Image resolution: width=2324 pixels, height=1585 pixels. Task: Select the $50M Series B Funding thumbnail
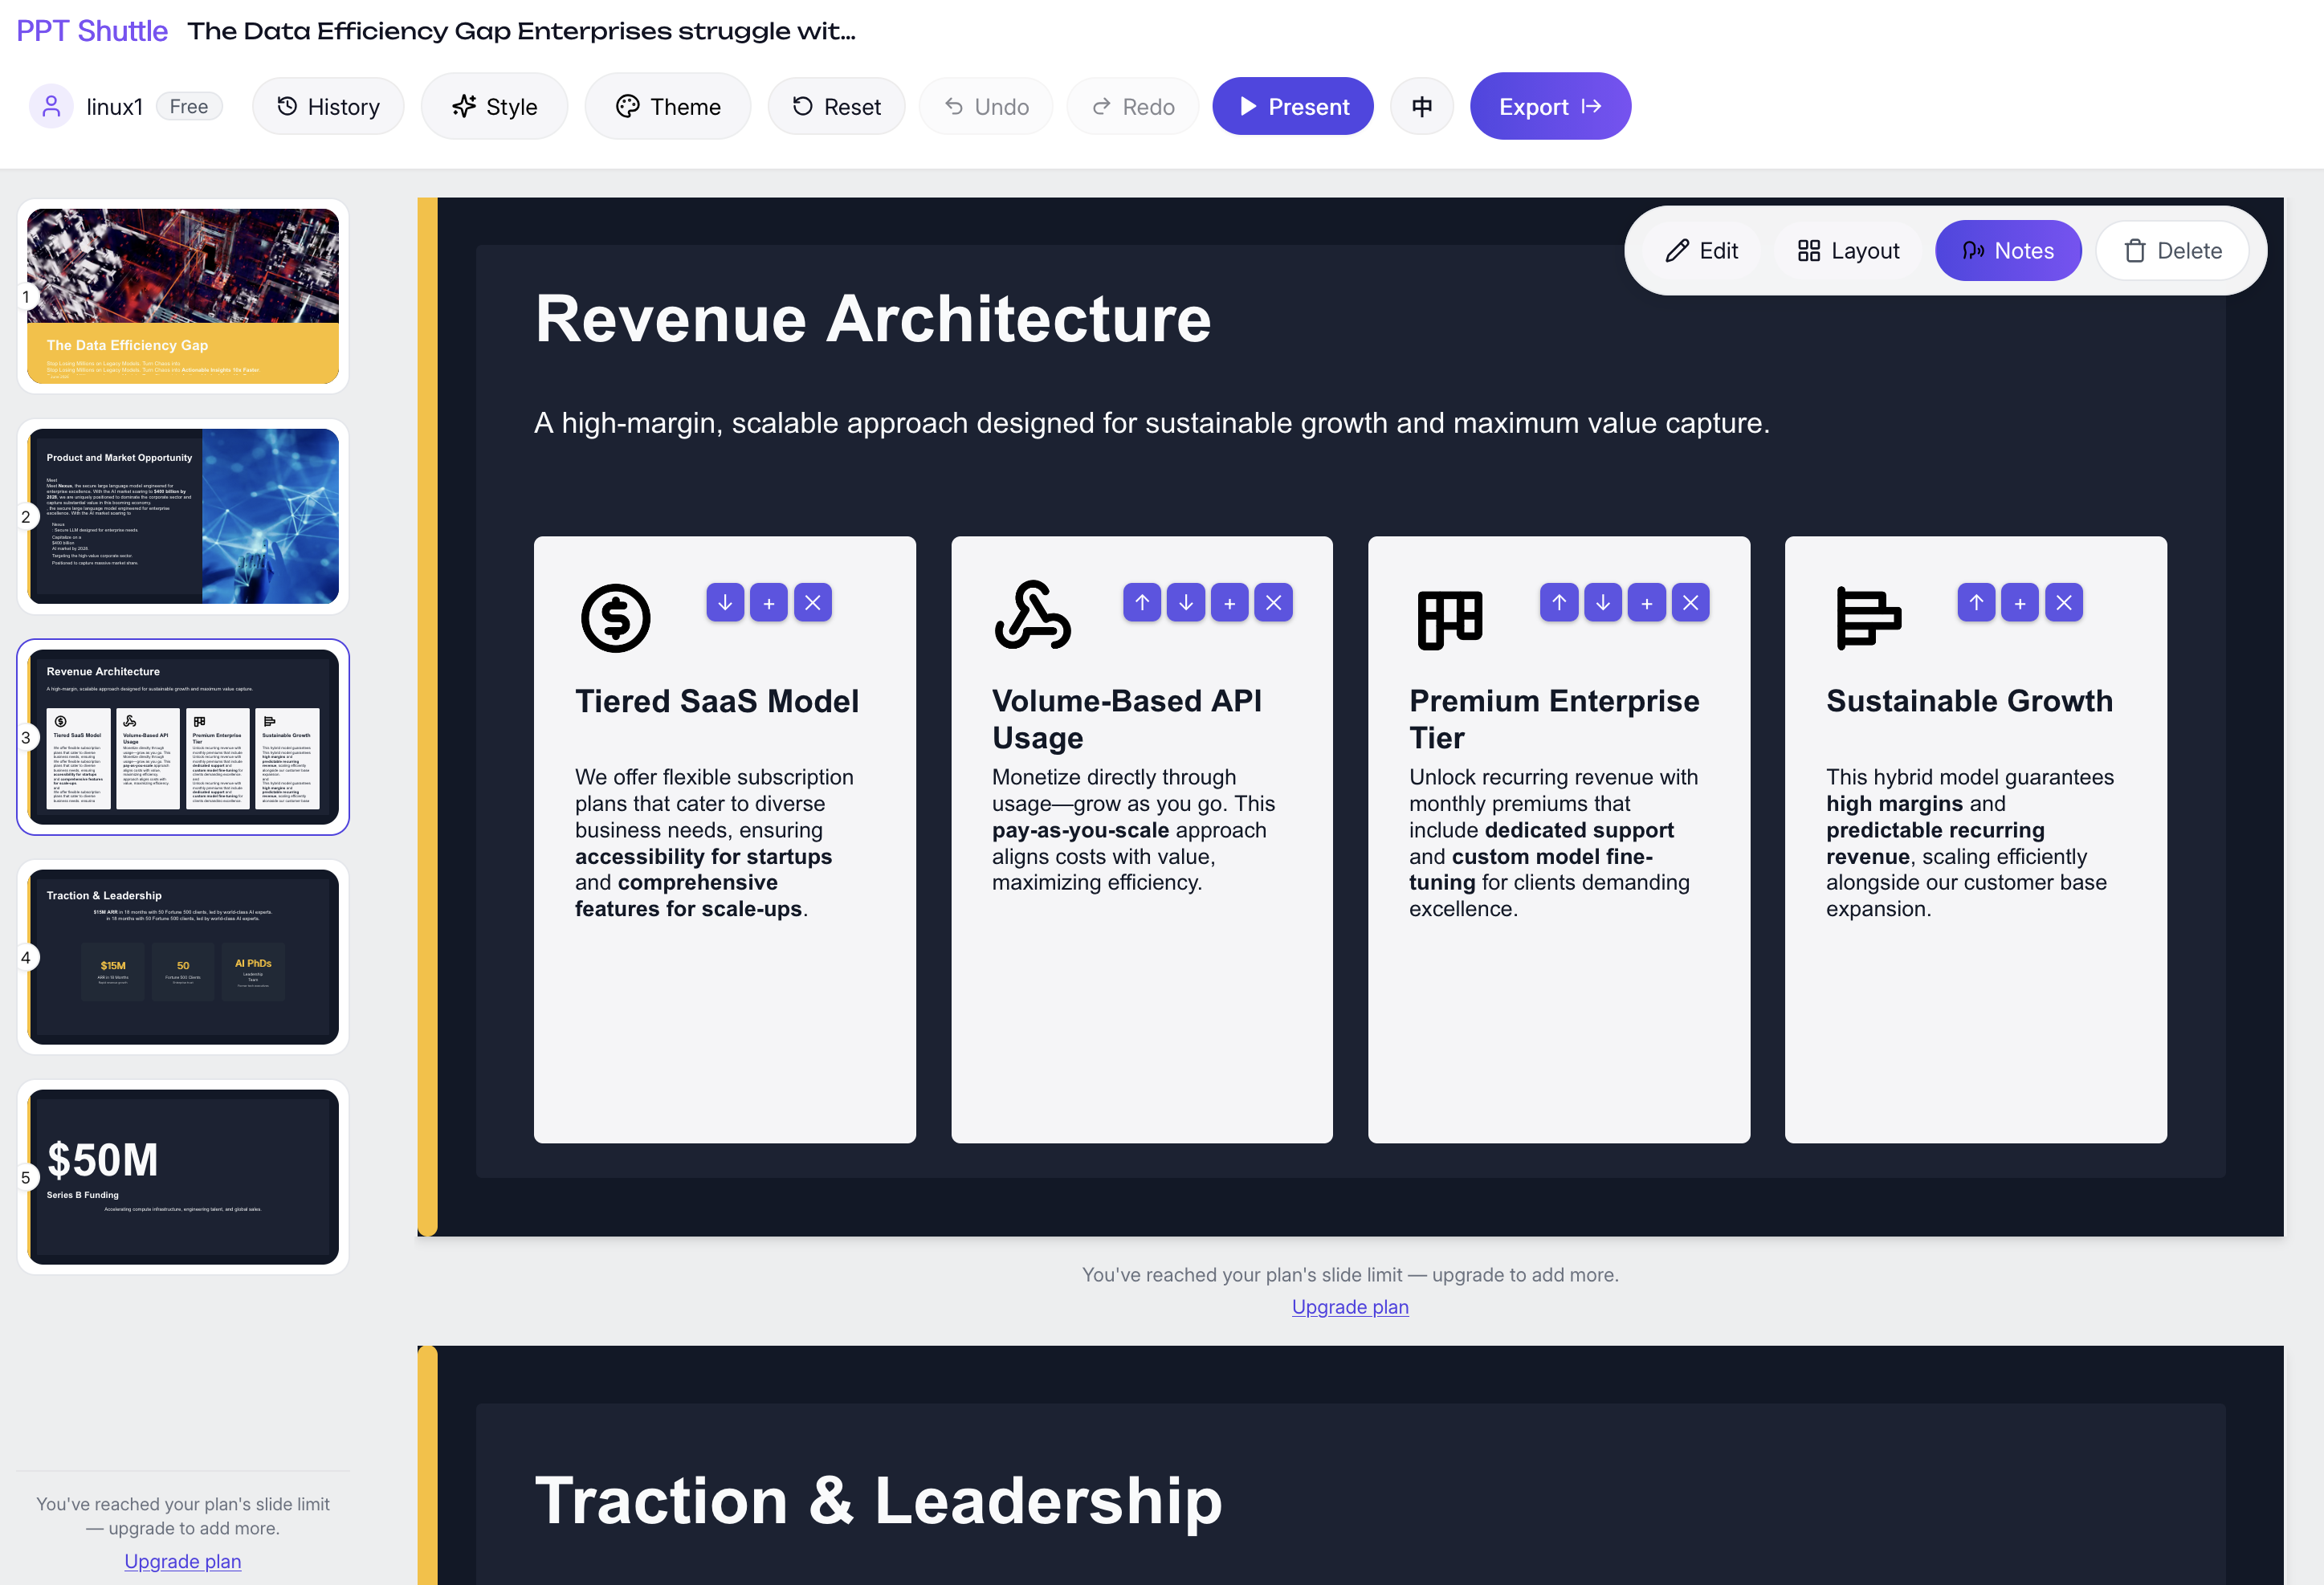pos(183,1177)
